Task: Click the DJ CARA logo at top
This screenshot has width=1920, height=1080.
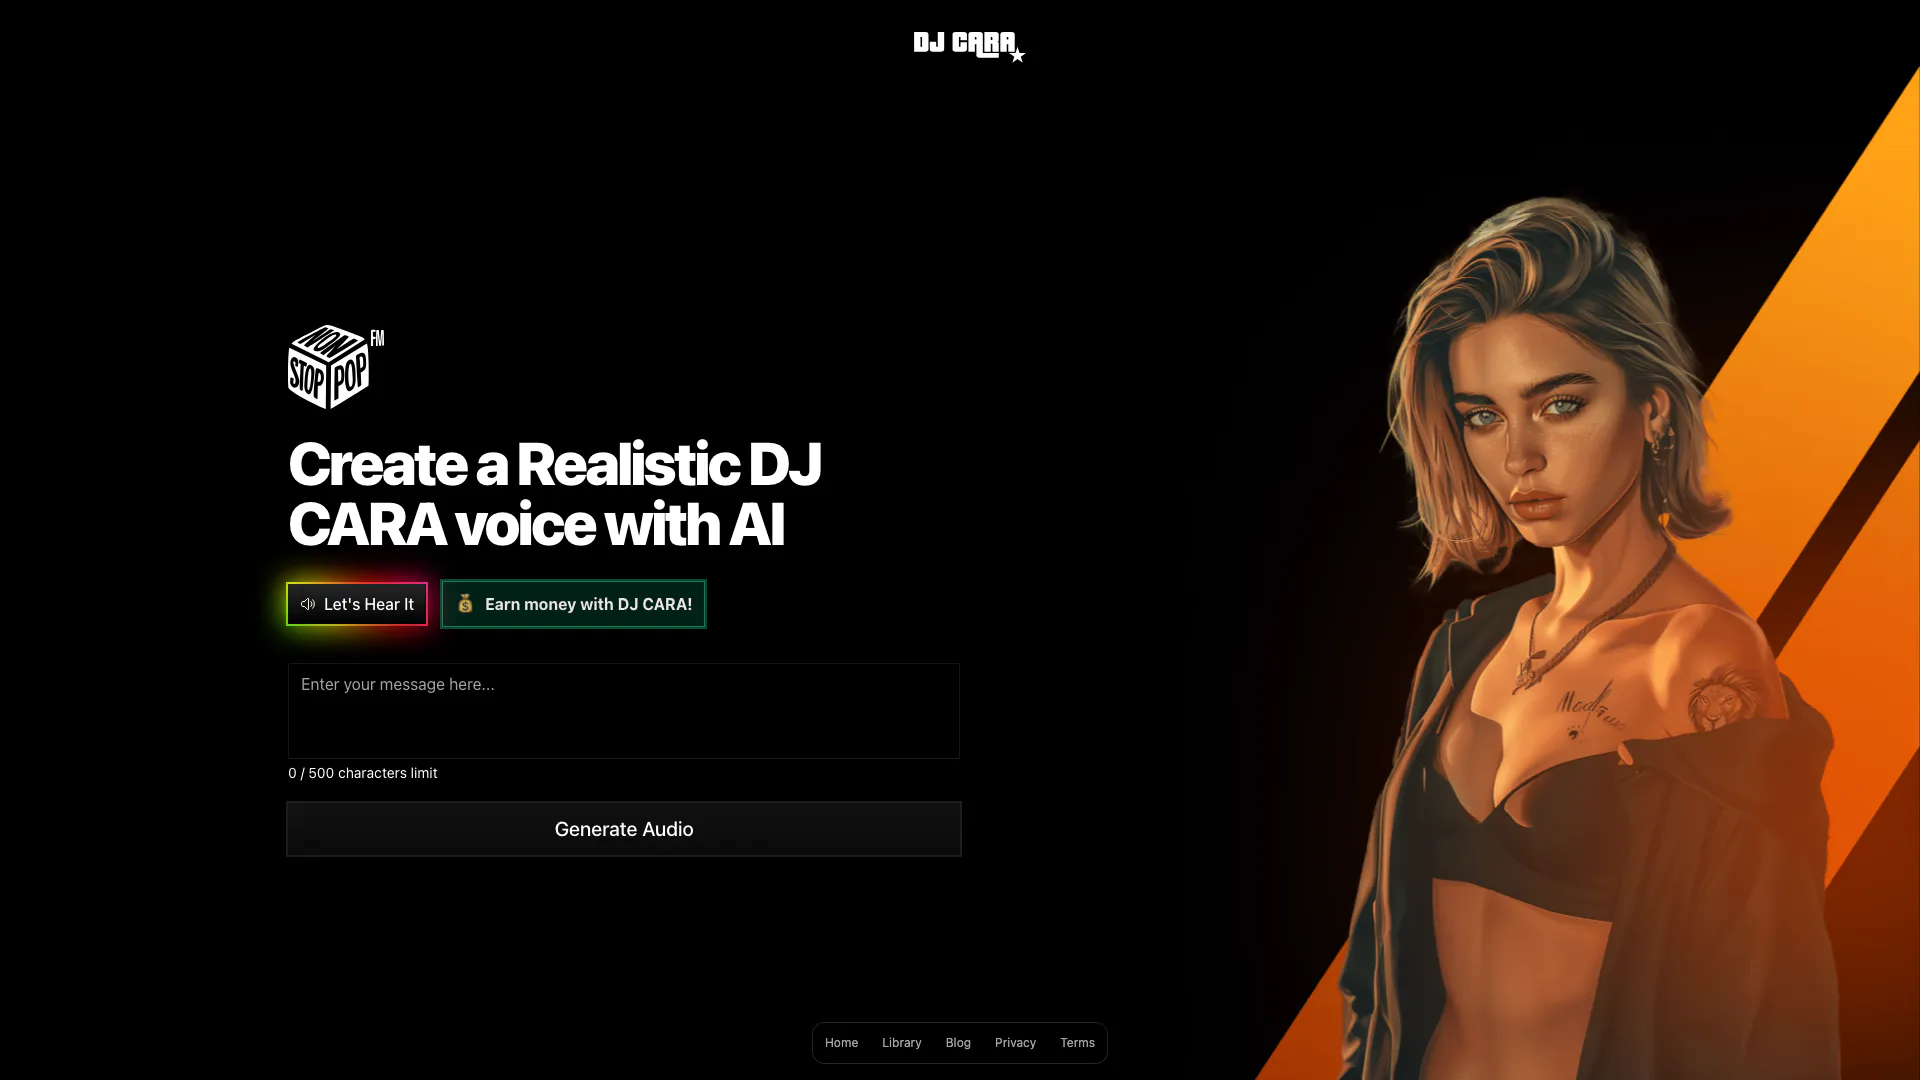Action: pyautogui.click(x=968, y=45)
